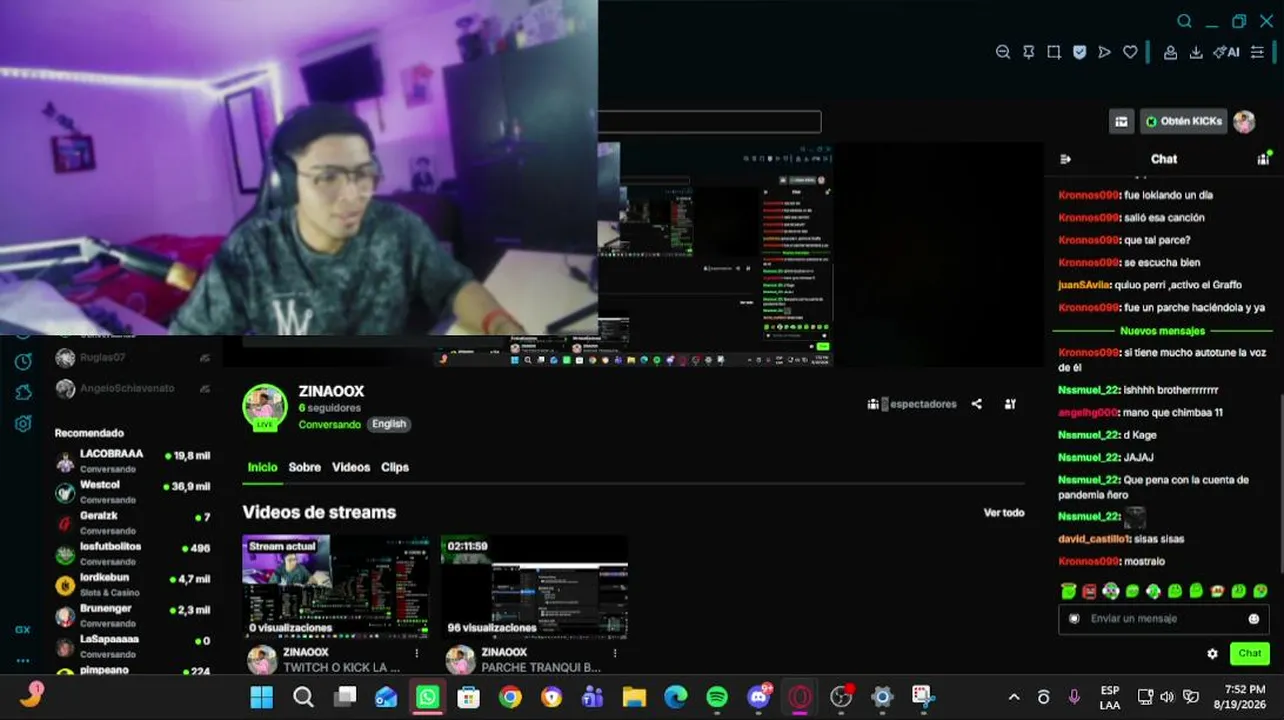Screen dimensions: 1284x720
Task: Open the Opera sidebar history clock icon
Action: (x=22, y=361)
